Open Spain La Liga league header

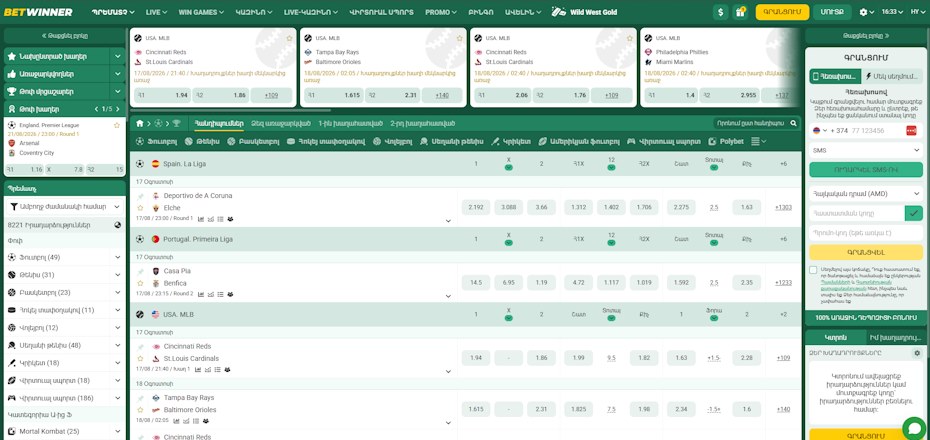pyautogui.click(x=184, y=164)
